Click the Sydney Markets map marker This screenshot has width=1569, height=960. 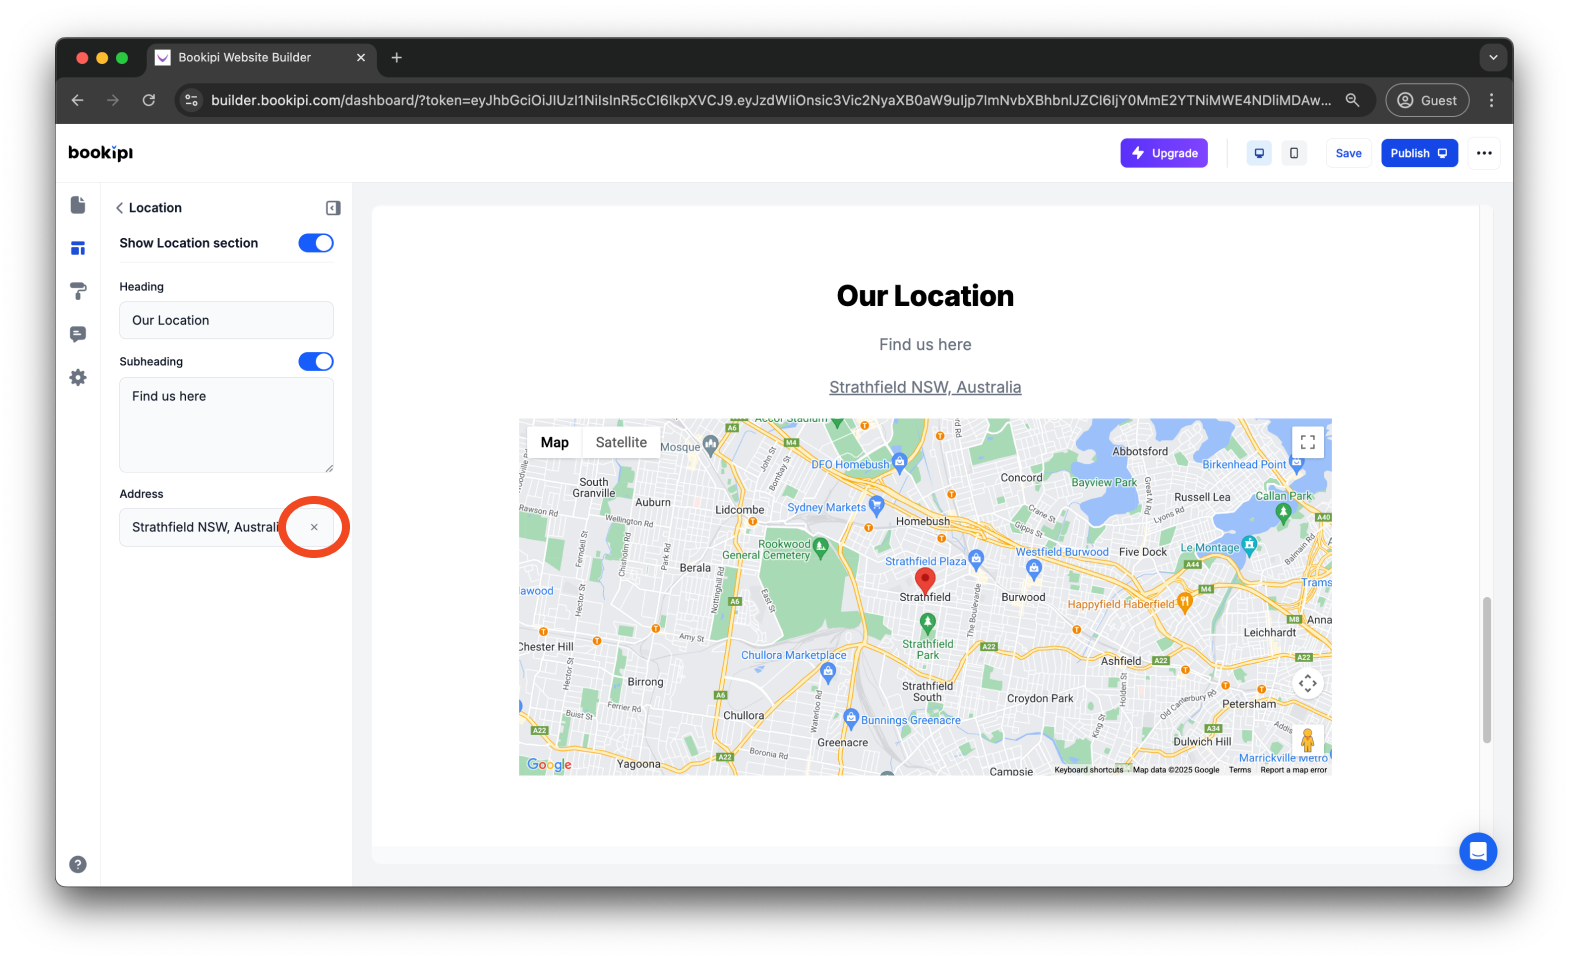pyautogui.click(x=877, y=505)
